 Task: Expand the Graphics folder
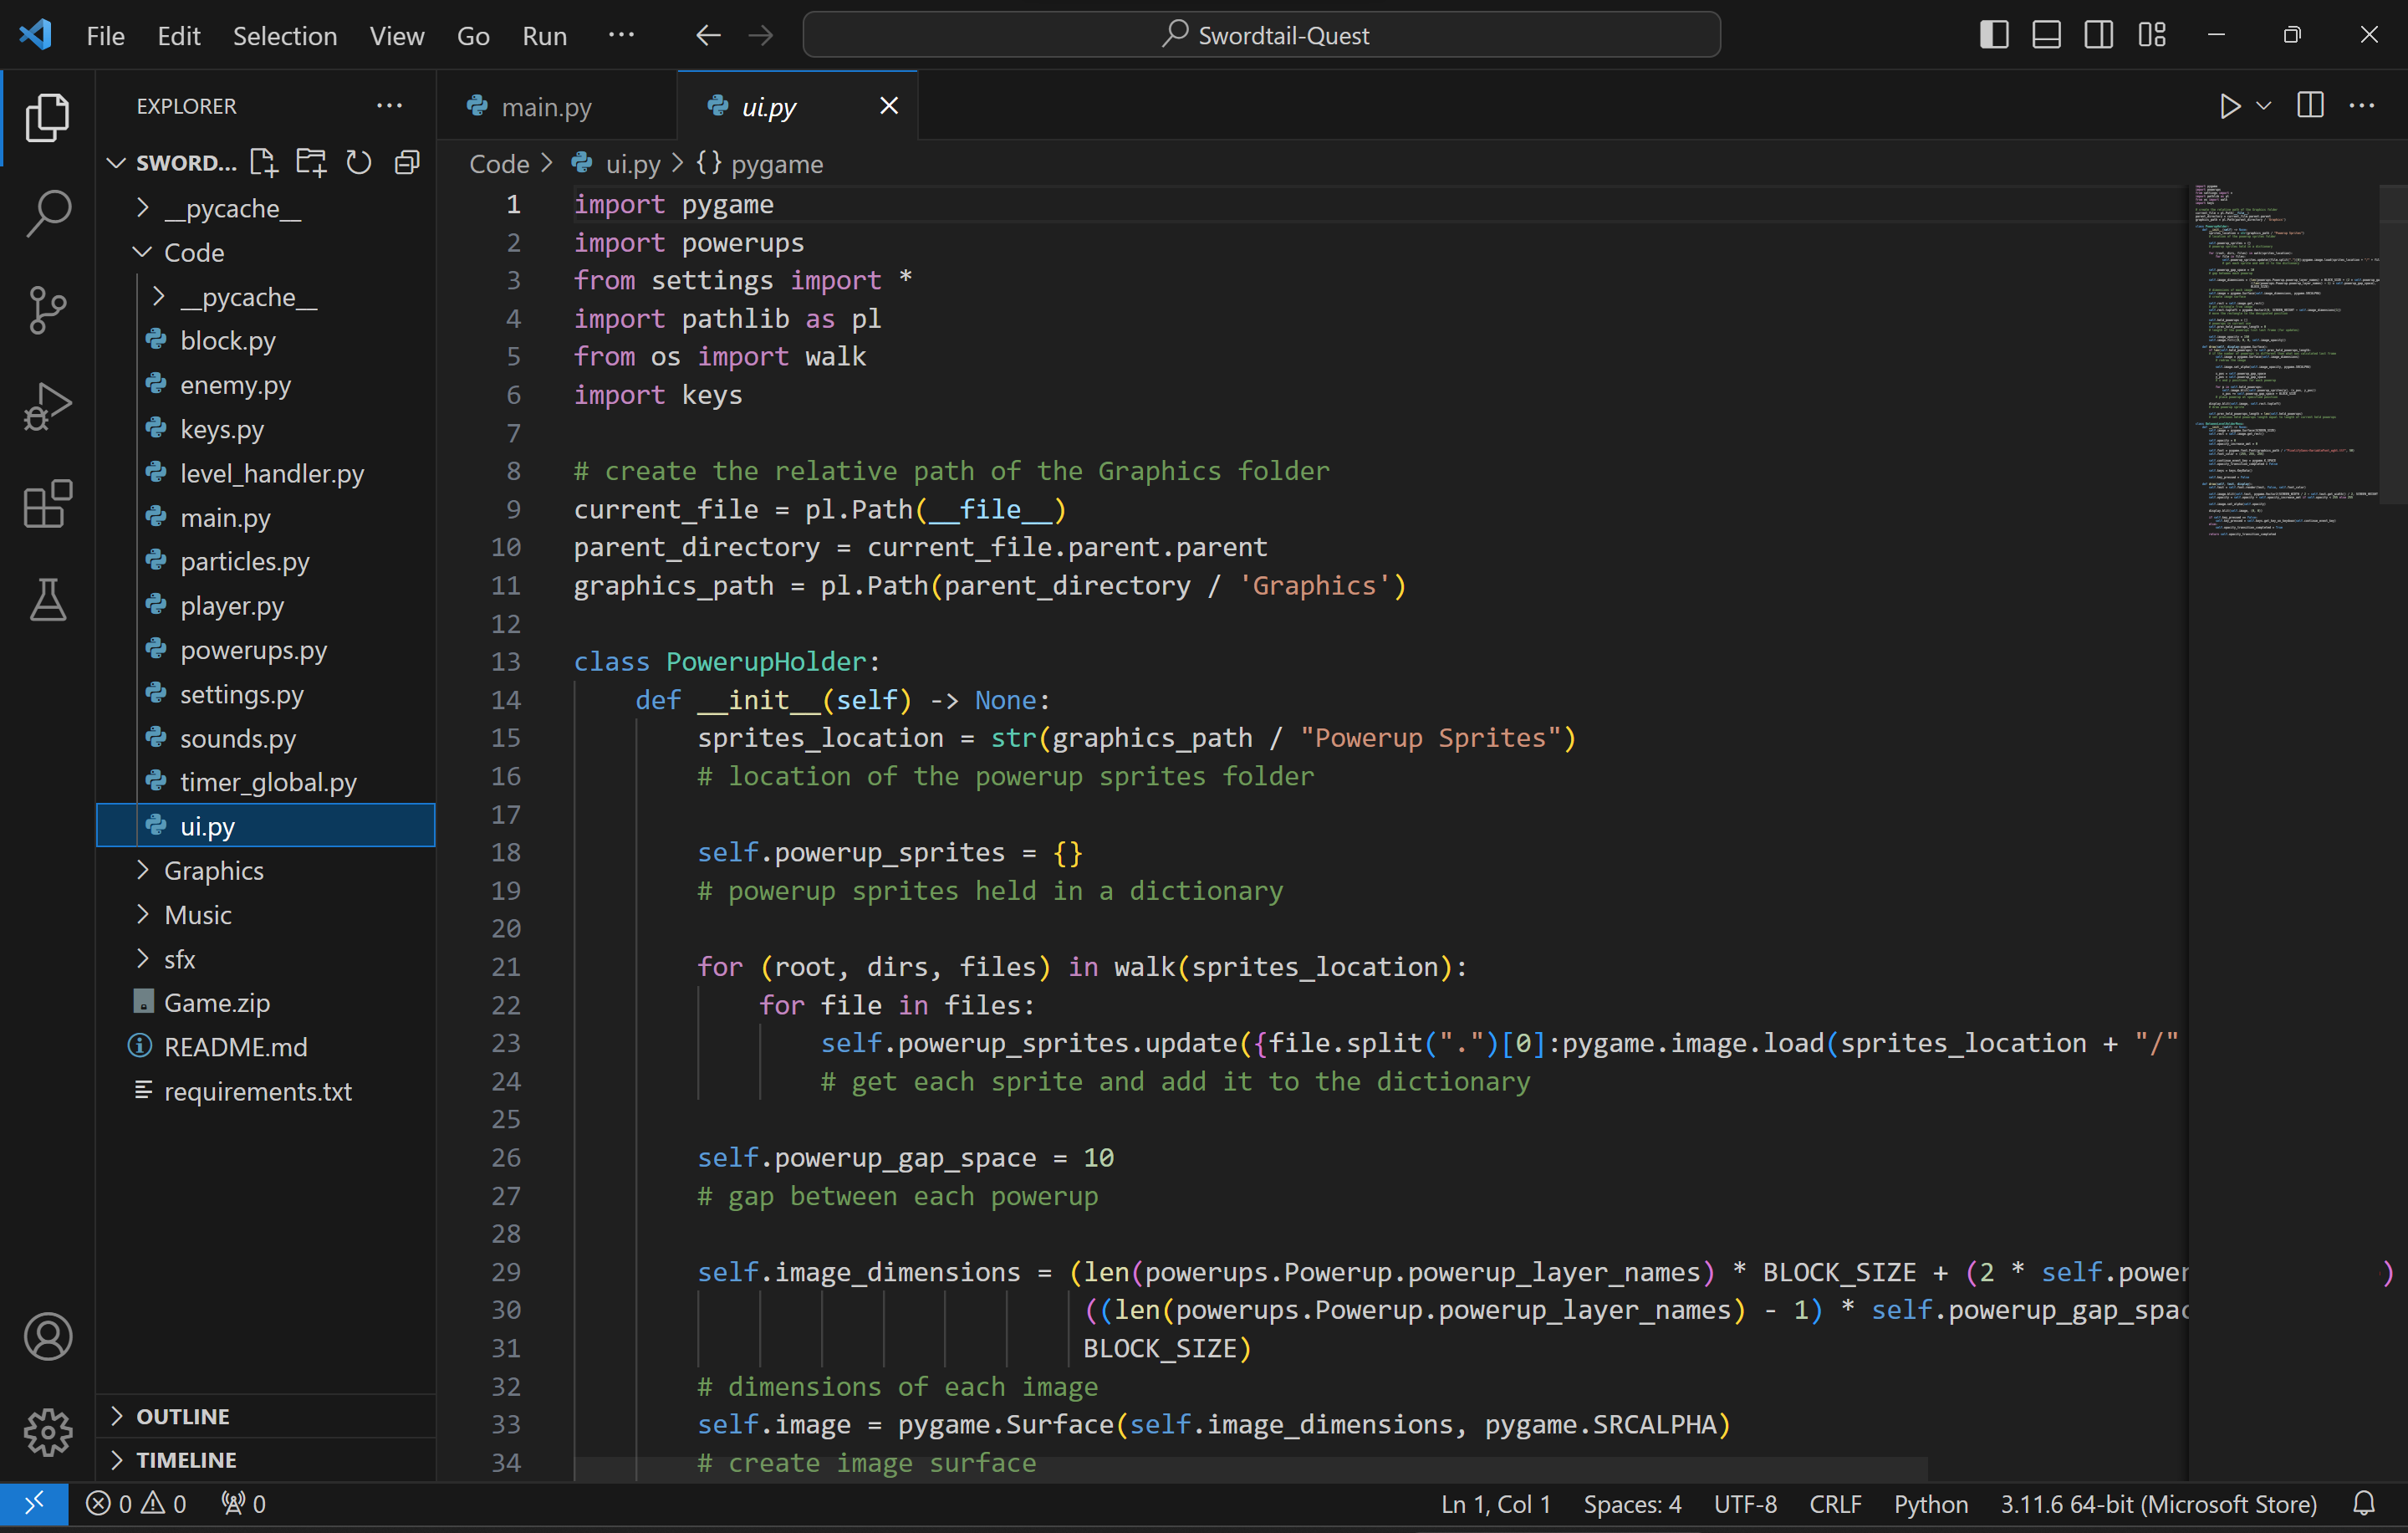click(x=213, y=870)
